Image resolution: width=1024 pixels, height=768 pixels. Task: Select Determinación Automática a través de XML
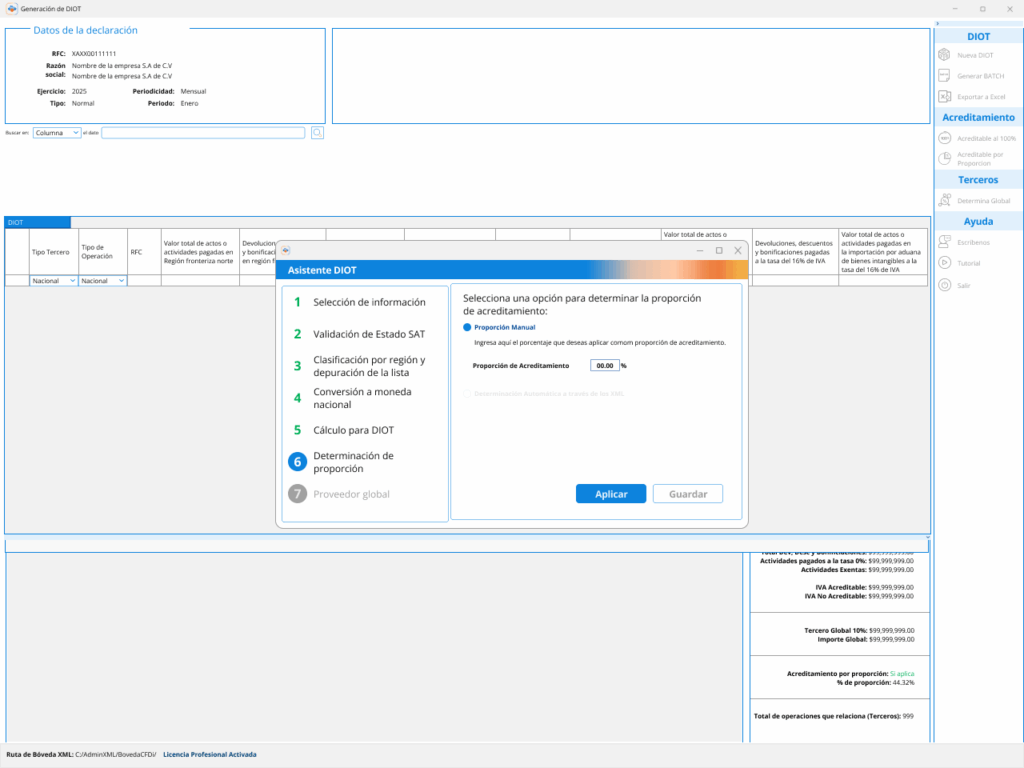[466, 394]
